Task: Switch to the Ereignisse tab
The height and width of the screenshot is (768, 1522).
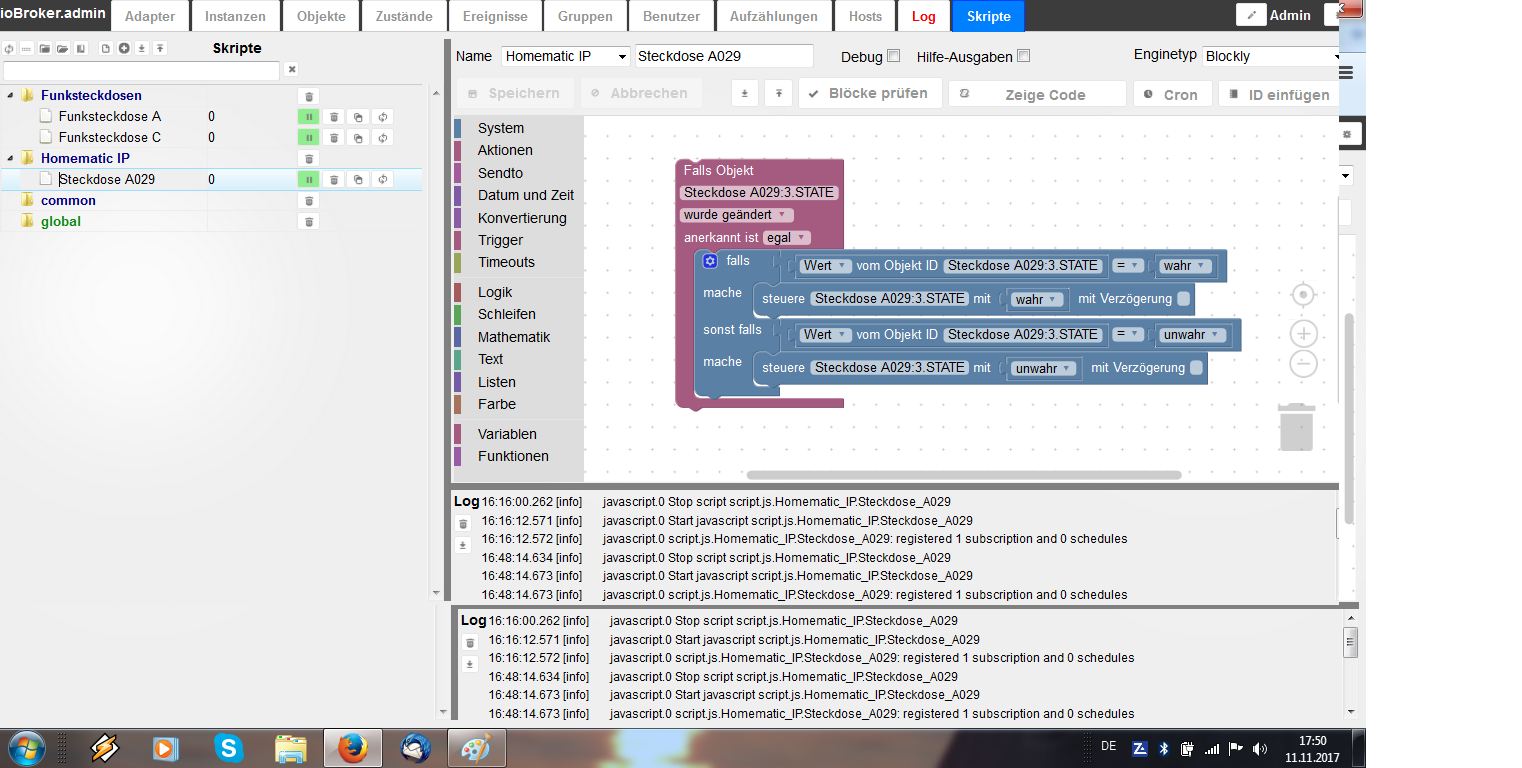Action: coord(496,16)
